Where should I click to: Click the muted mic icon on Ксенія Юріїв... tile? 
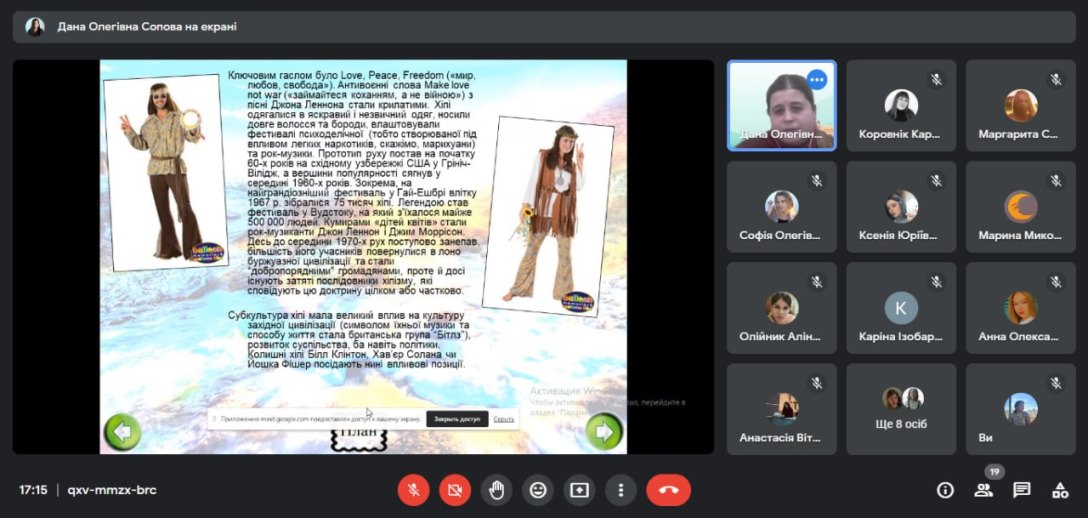936,181
